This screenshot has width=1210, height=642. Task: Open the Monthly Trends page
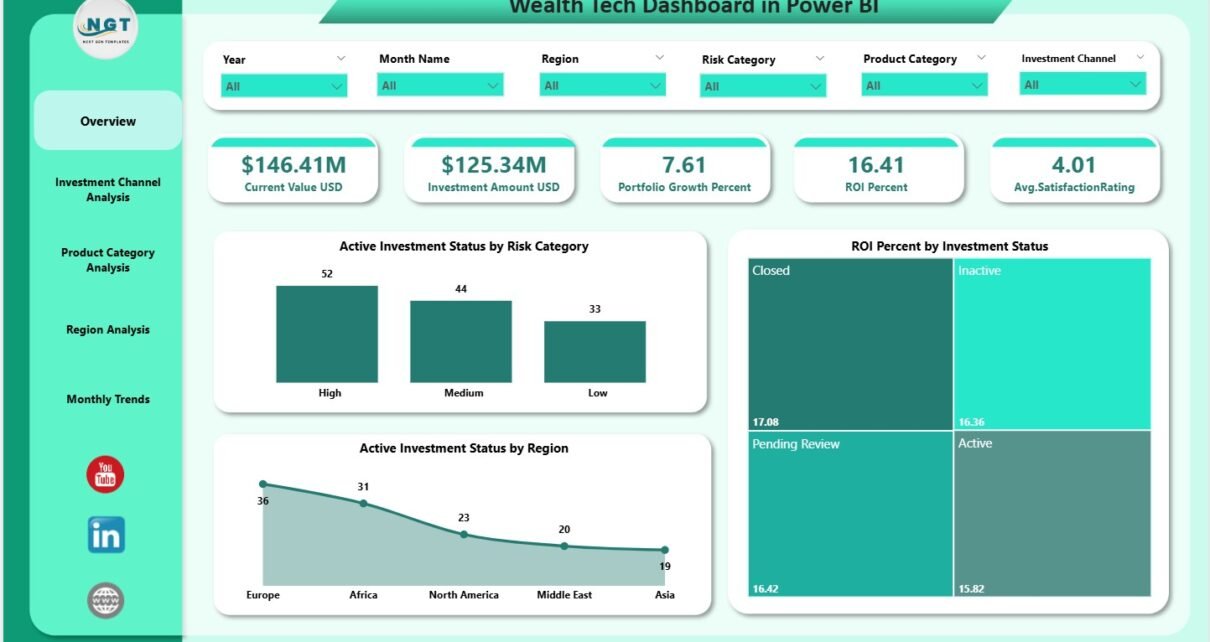point(108,399)
